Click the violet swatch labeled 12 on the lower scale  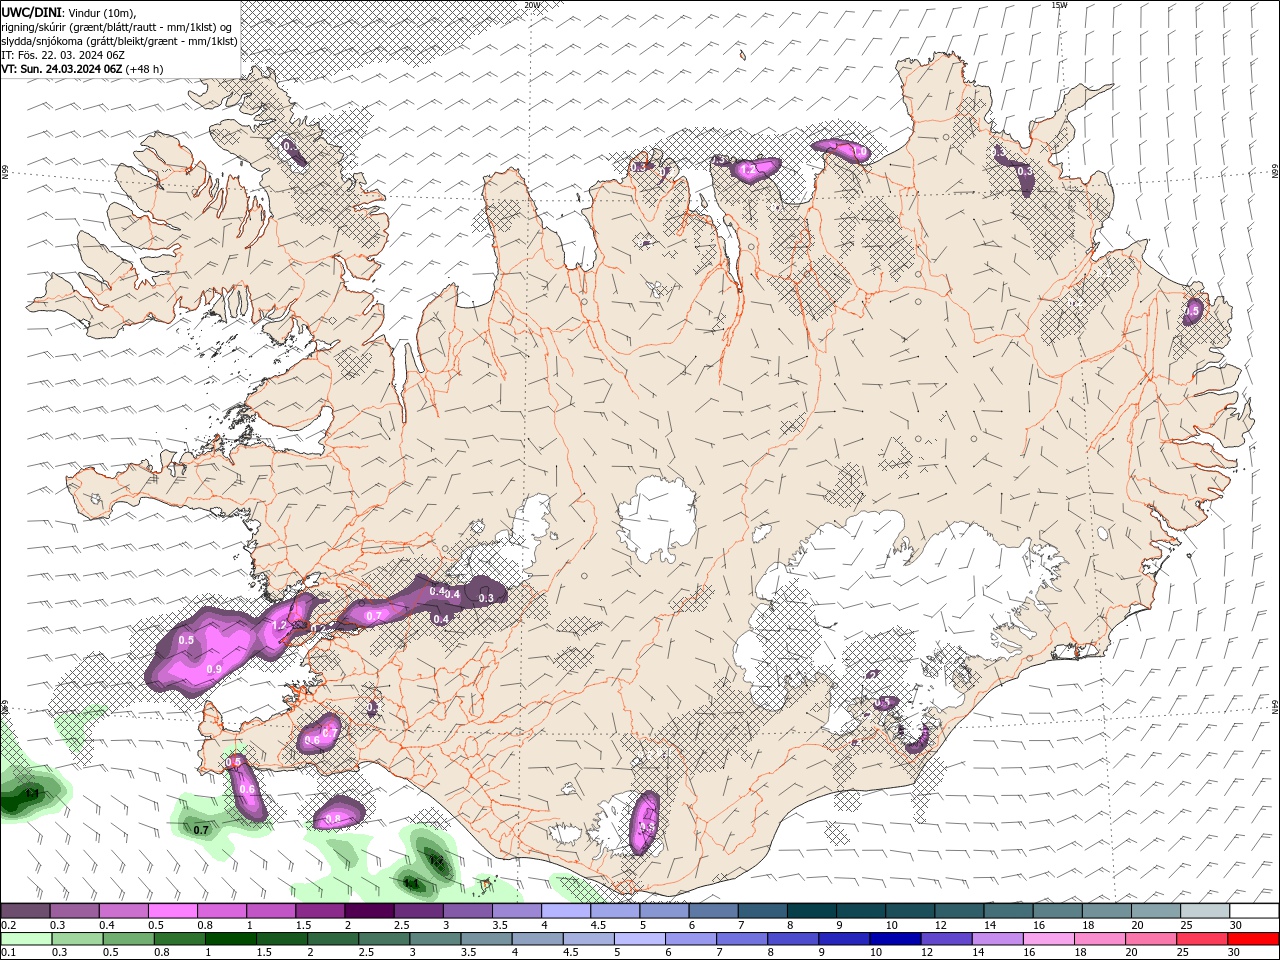(x=946, y=939)
